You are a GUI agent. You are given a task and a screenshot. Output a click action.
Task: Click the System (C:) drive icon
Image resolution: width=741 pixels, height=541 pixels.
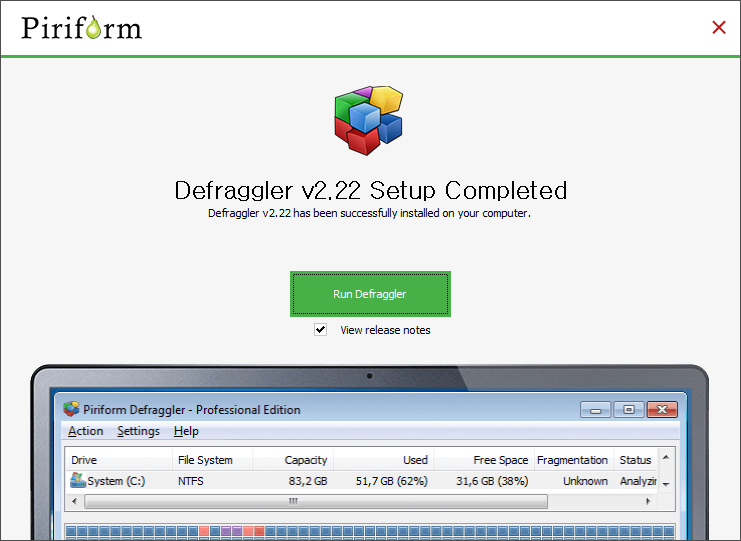tap(78, 480)
